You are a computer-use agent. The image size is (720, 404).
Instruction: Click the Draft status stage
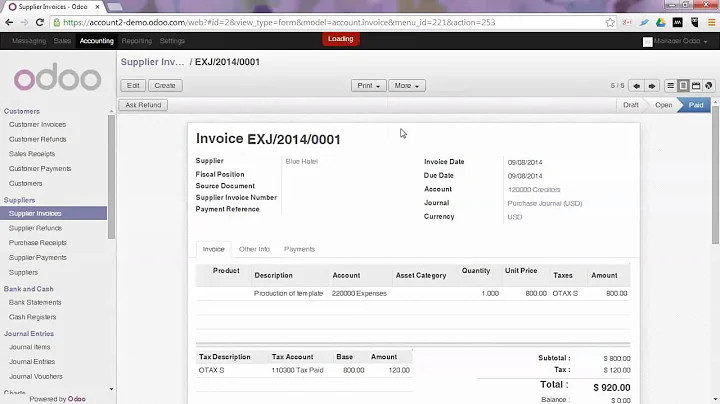click(x=630, y=105)
